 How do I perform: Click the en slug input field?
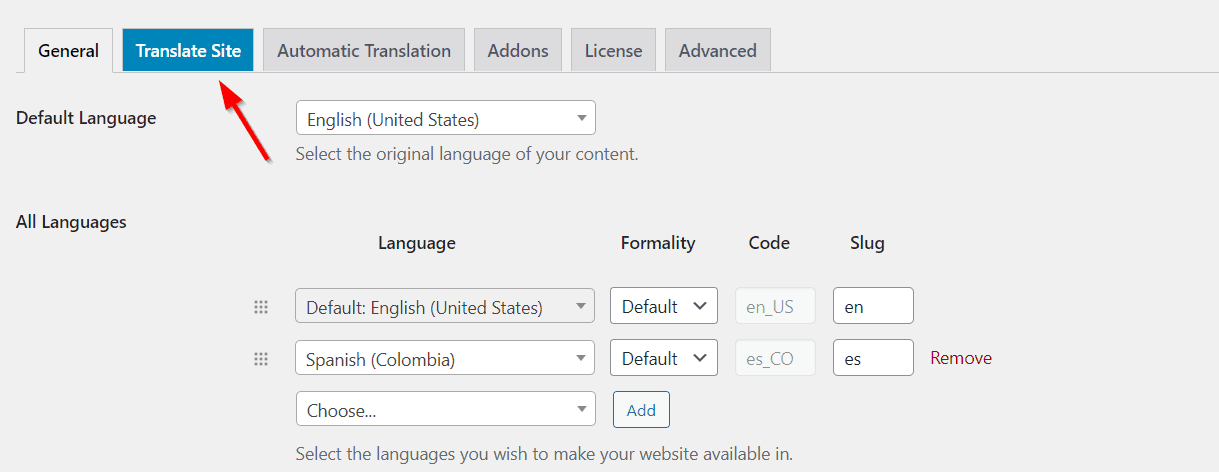tap(873, 306)
